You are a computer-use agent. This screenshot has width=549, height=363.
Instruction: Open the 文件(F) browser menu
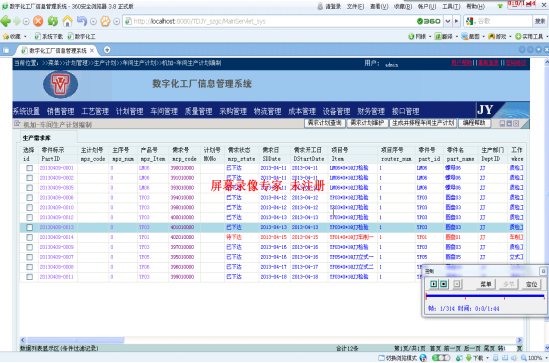tap(356, 6)
